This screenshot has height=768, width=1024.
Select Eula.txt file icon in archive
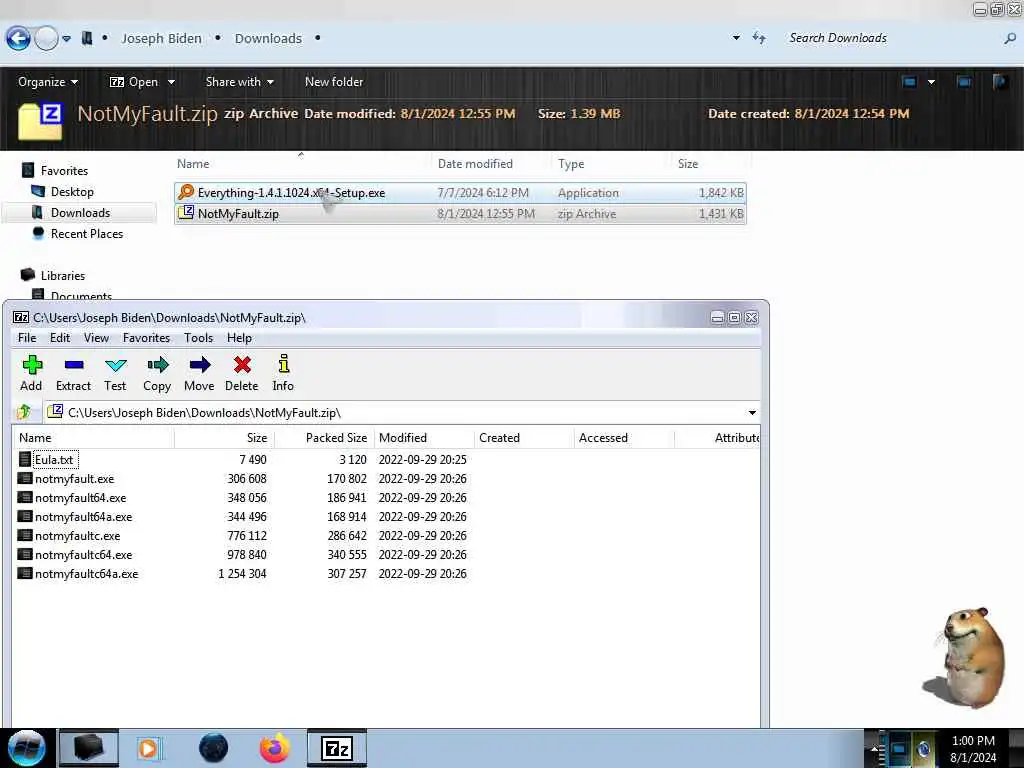coord(25,459)
